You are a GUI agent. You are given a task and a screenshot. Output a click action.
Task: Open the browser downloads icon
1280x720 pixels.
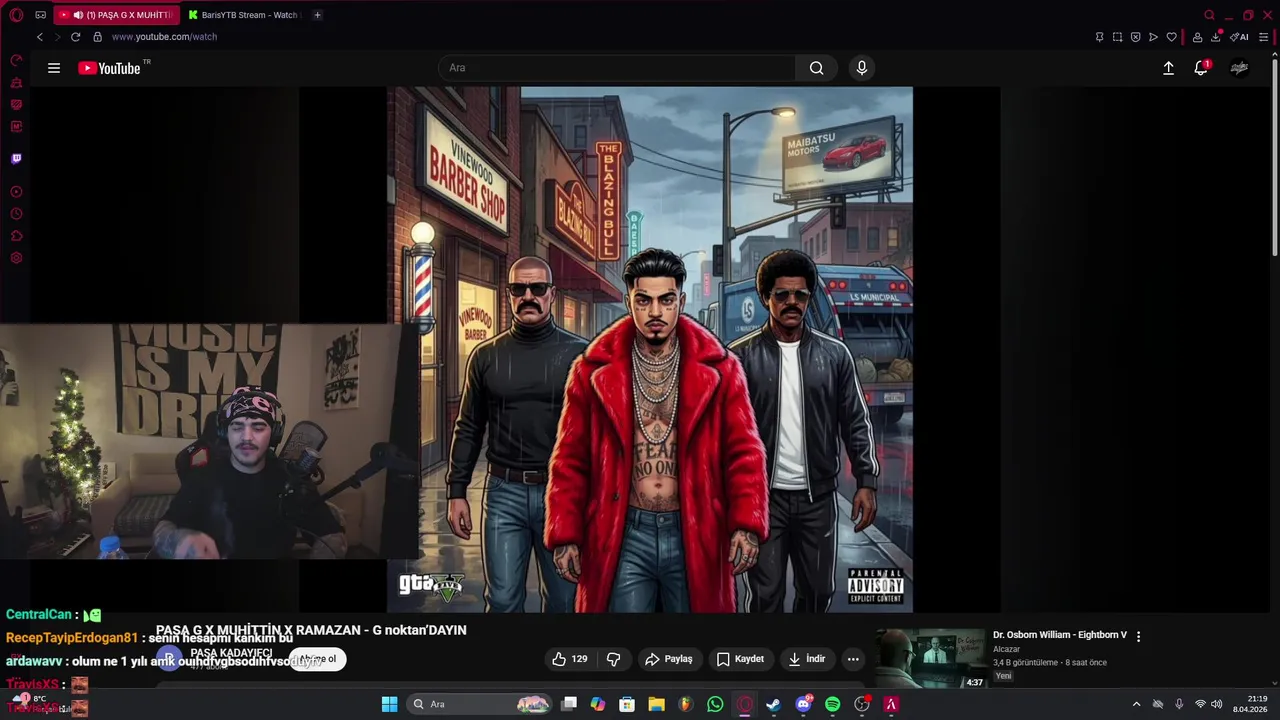pyautogui.click(x=1216, y=37)
